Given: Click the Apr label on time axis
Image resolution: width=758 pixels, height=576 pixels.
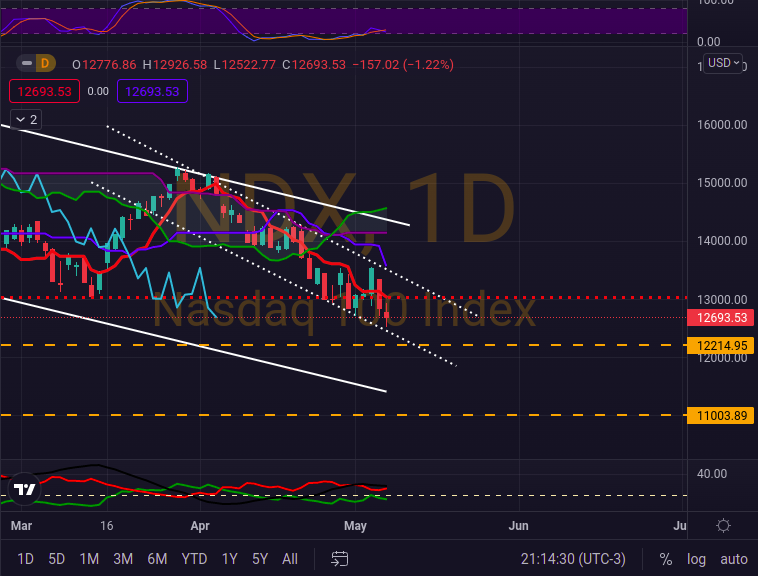Looking at the screenshot, I should [200, 526].
